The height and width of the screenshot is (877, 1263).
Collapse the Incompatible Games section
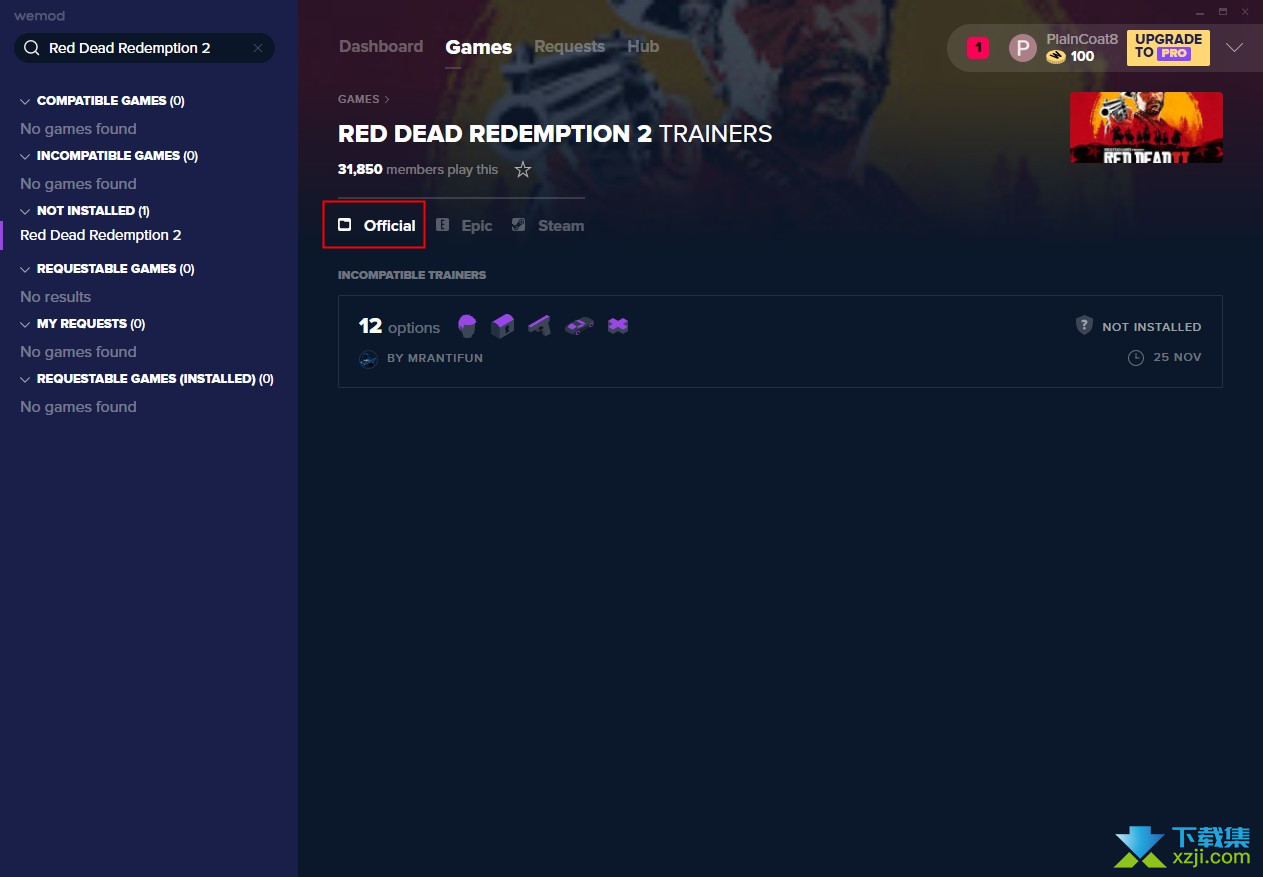click(x=25, y=156)
